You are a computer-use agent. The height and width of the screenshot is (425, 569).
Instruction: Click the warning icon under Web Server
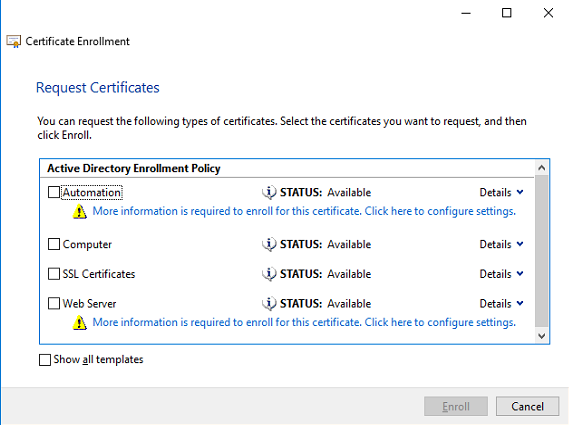click(x=79, y=323)
